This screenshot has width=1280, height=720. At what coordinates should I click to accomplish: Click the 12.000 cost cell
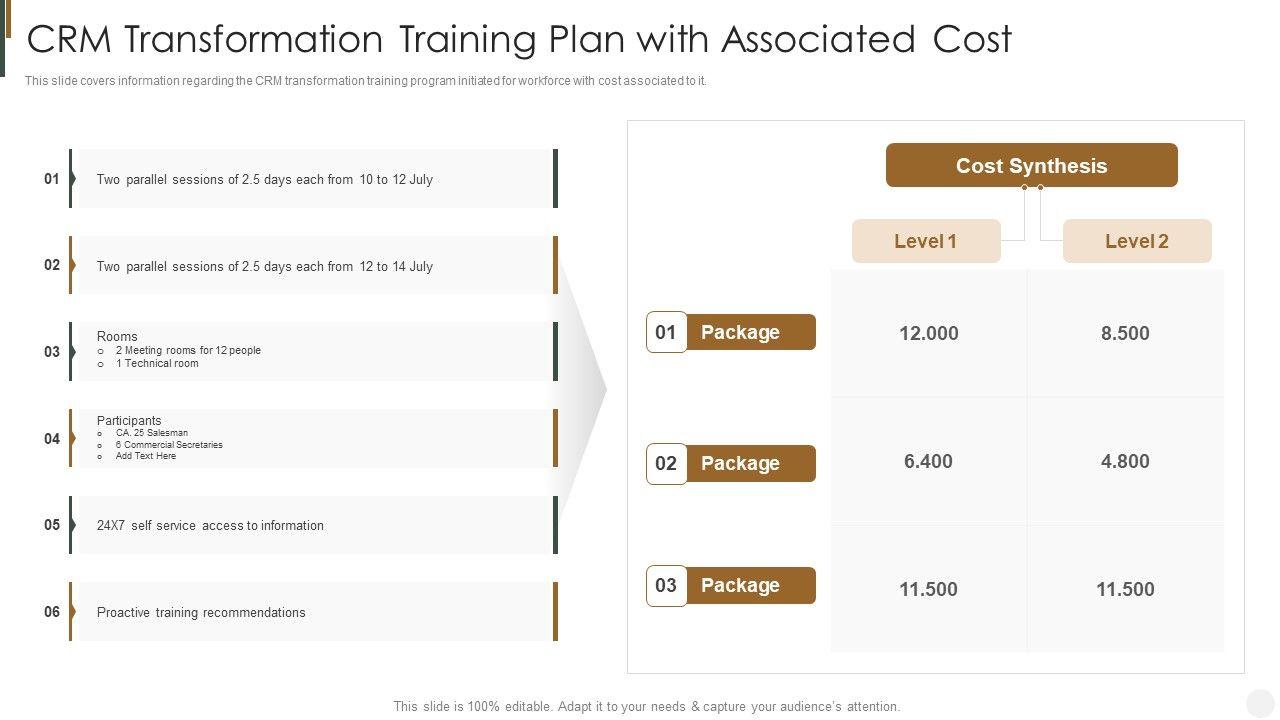(928, 333)
